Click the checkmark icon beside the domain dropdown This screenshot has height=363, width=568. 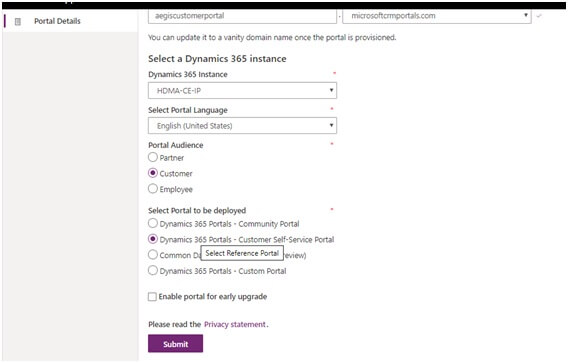coord(539,16)
